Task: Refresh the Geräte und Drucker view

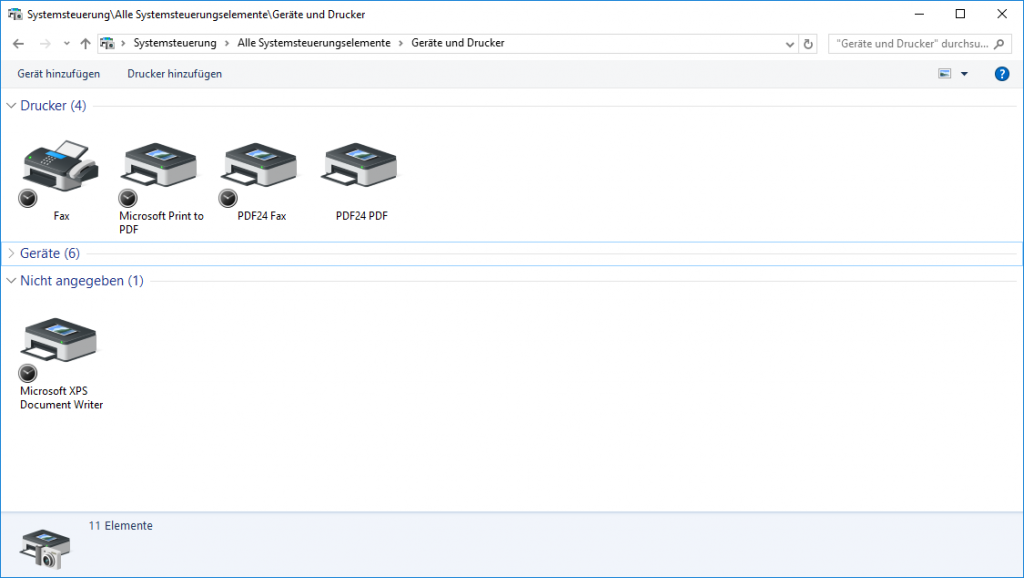Action: pyautogui.click(x=808, y=44)
